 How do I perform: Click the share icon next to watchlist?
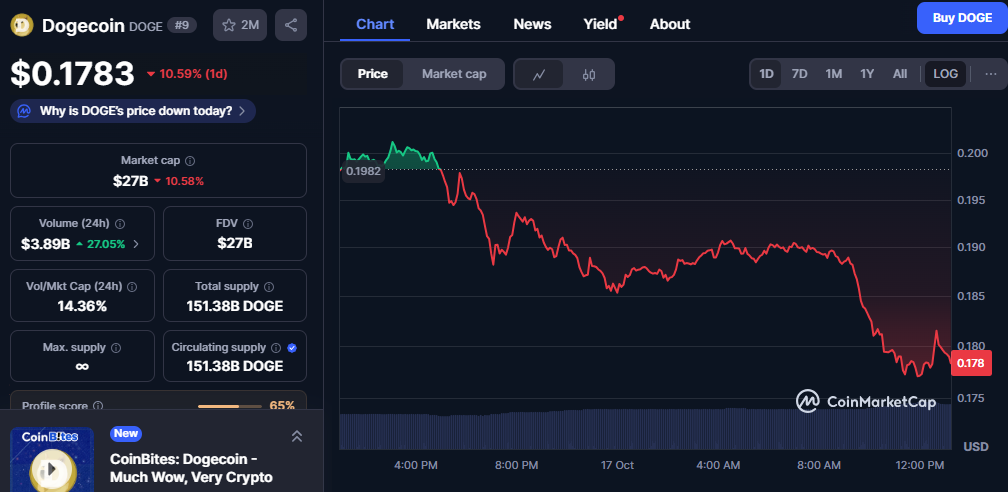(x=291, y=25)
